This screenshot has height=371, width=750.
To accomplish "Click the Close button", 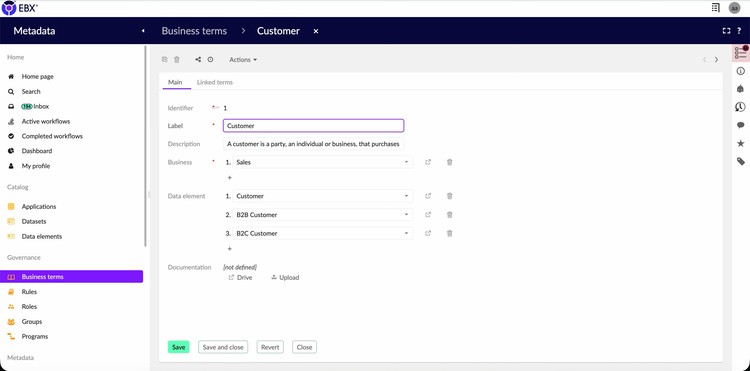I will (304, 347).
